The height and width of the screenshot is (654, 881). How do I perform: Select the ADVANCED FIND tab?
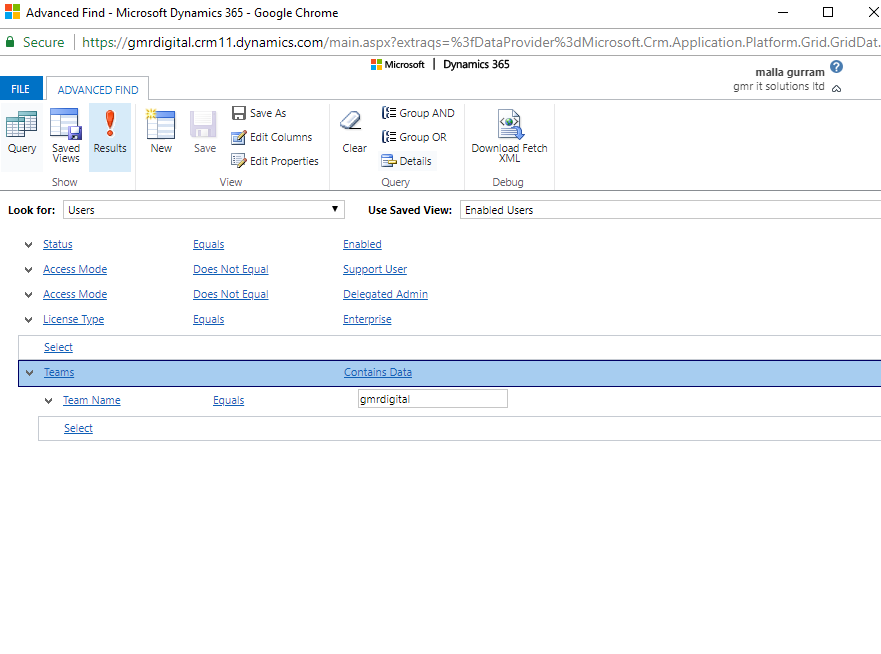pos(98,90)
